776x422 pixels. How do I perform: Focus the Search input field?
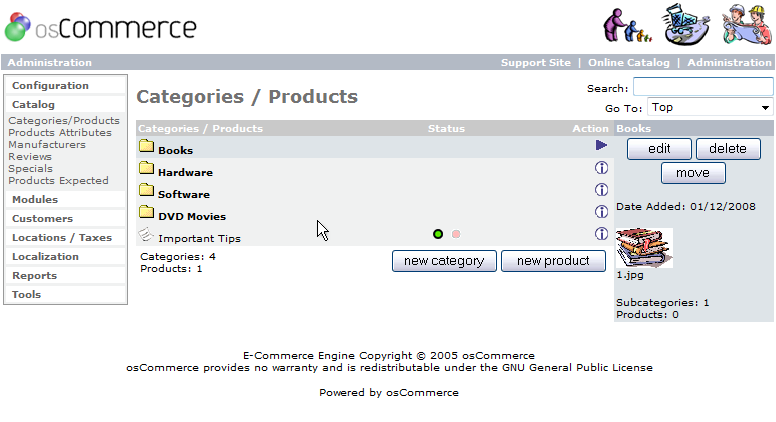703,87
